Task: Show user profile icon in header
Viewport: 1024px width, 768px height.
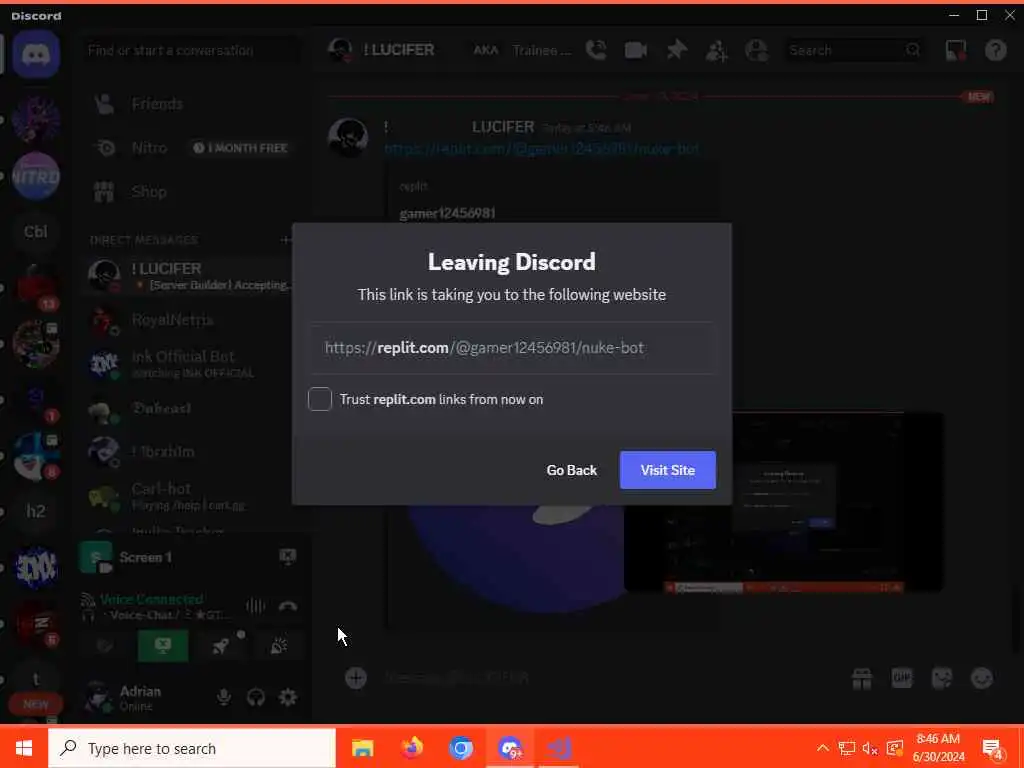Action: pos(757,50)
